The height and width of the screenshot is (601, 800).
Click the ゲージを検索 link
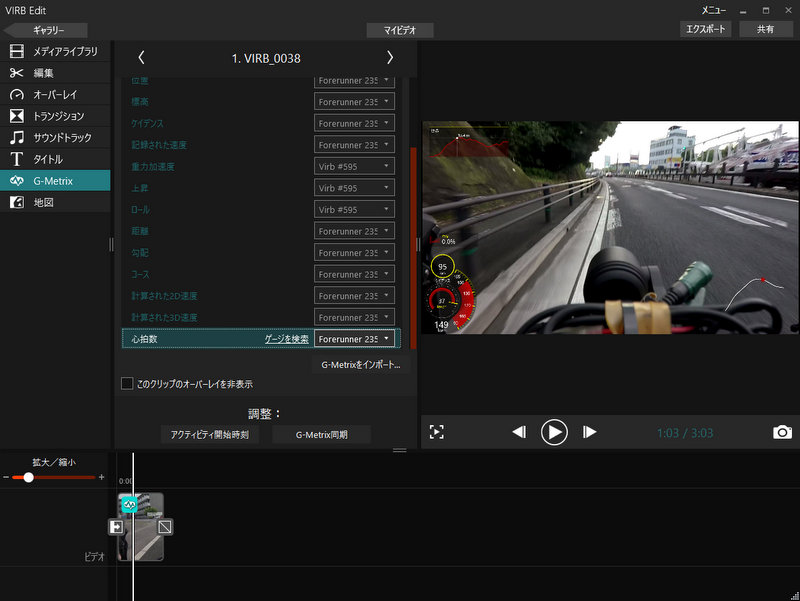[x=286, y=339]
